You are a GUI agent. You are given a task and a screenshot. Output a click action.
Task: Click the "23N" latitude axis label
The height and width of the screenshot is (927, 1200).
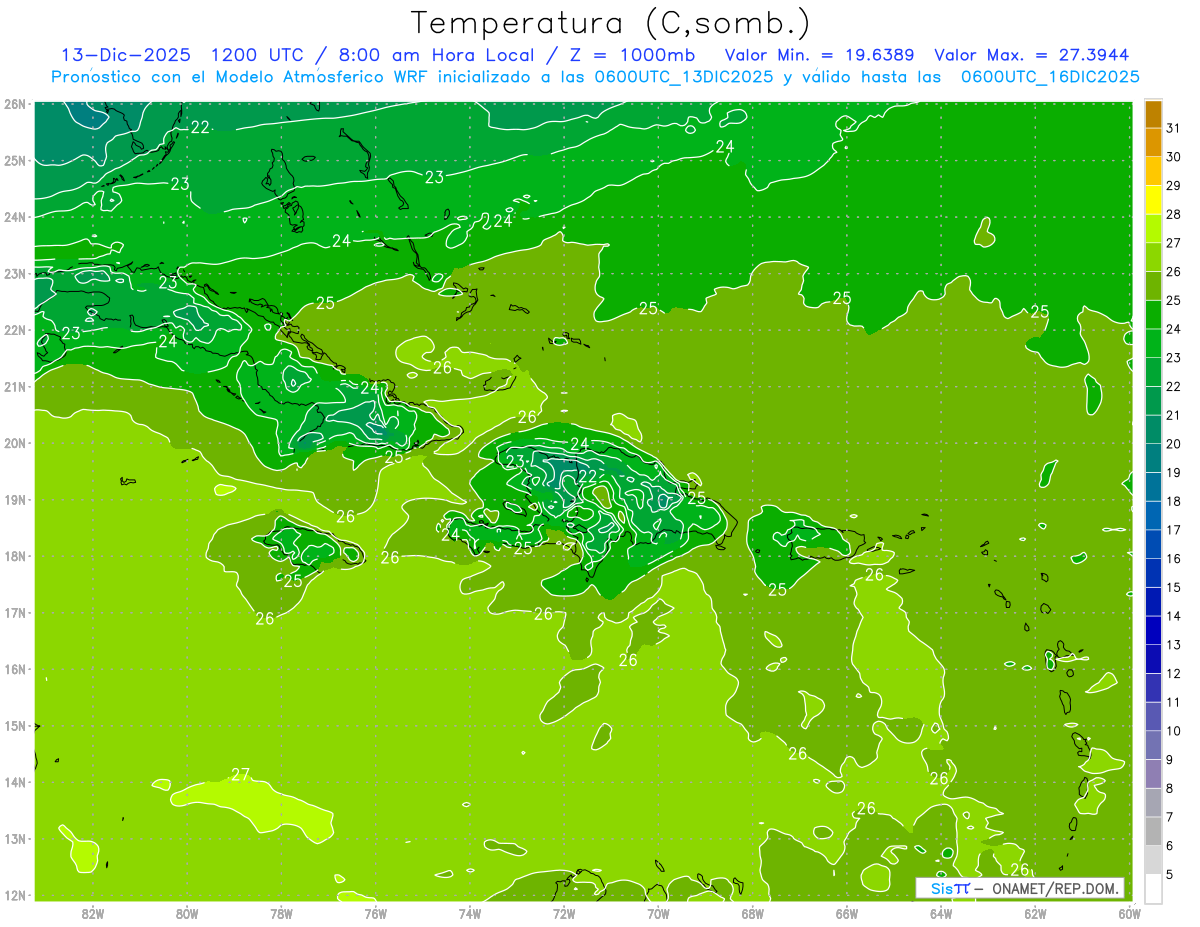pos(15,273)
